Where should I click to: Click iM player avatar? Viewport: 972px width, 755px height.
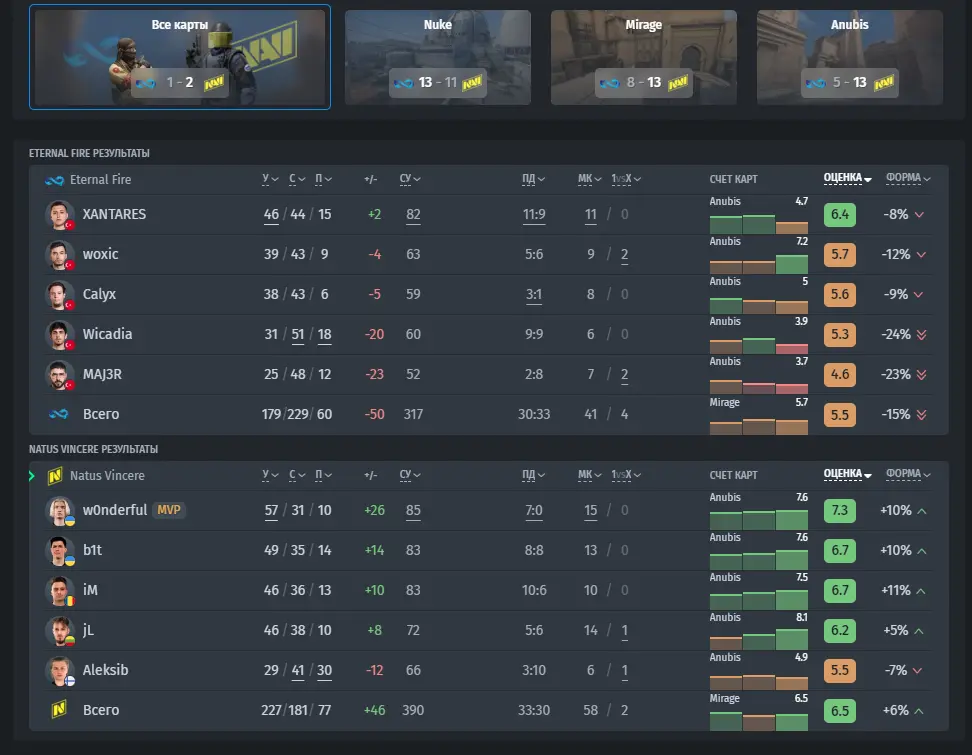click(x=60, y=591)
